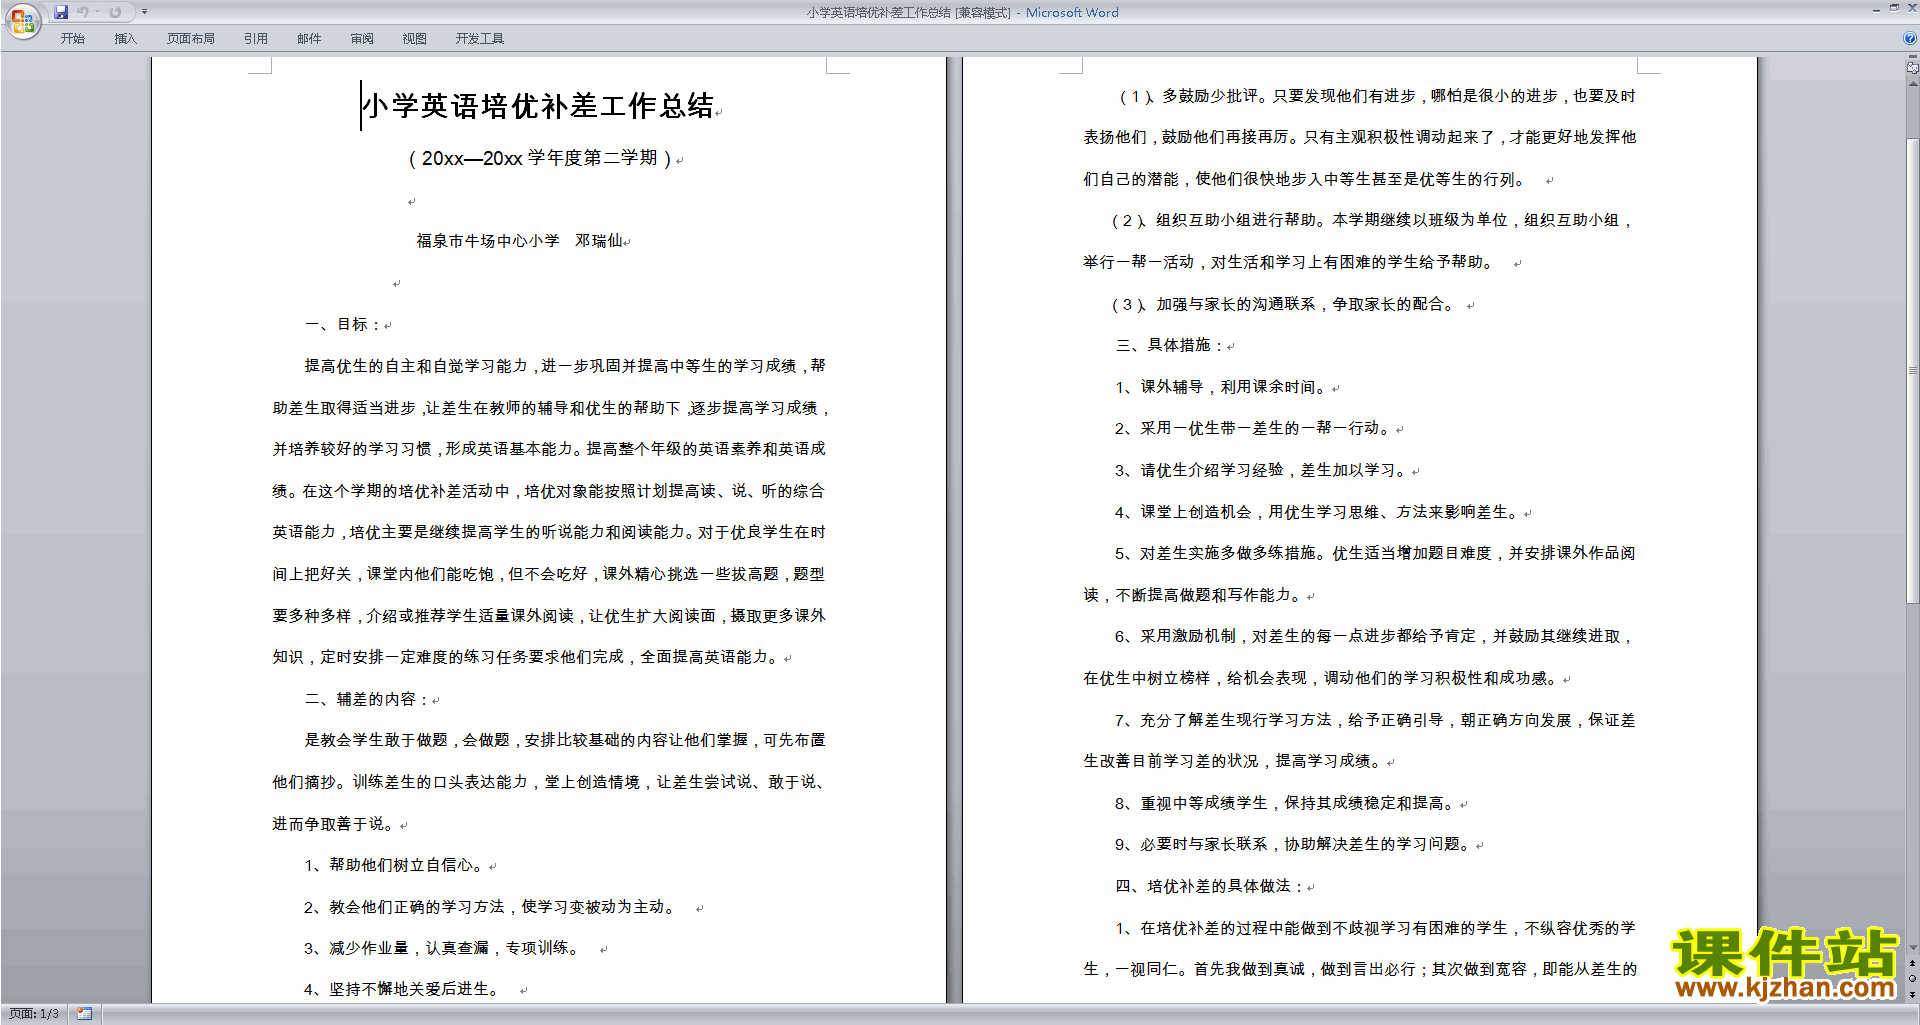Click the split-window handle above the scrollbar
Image resolution: width=1920 pixels, height=1025 pixels.
click(1912, 58)
